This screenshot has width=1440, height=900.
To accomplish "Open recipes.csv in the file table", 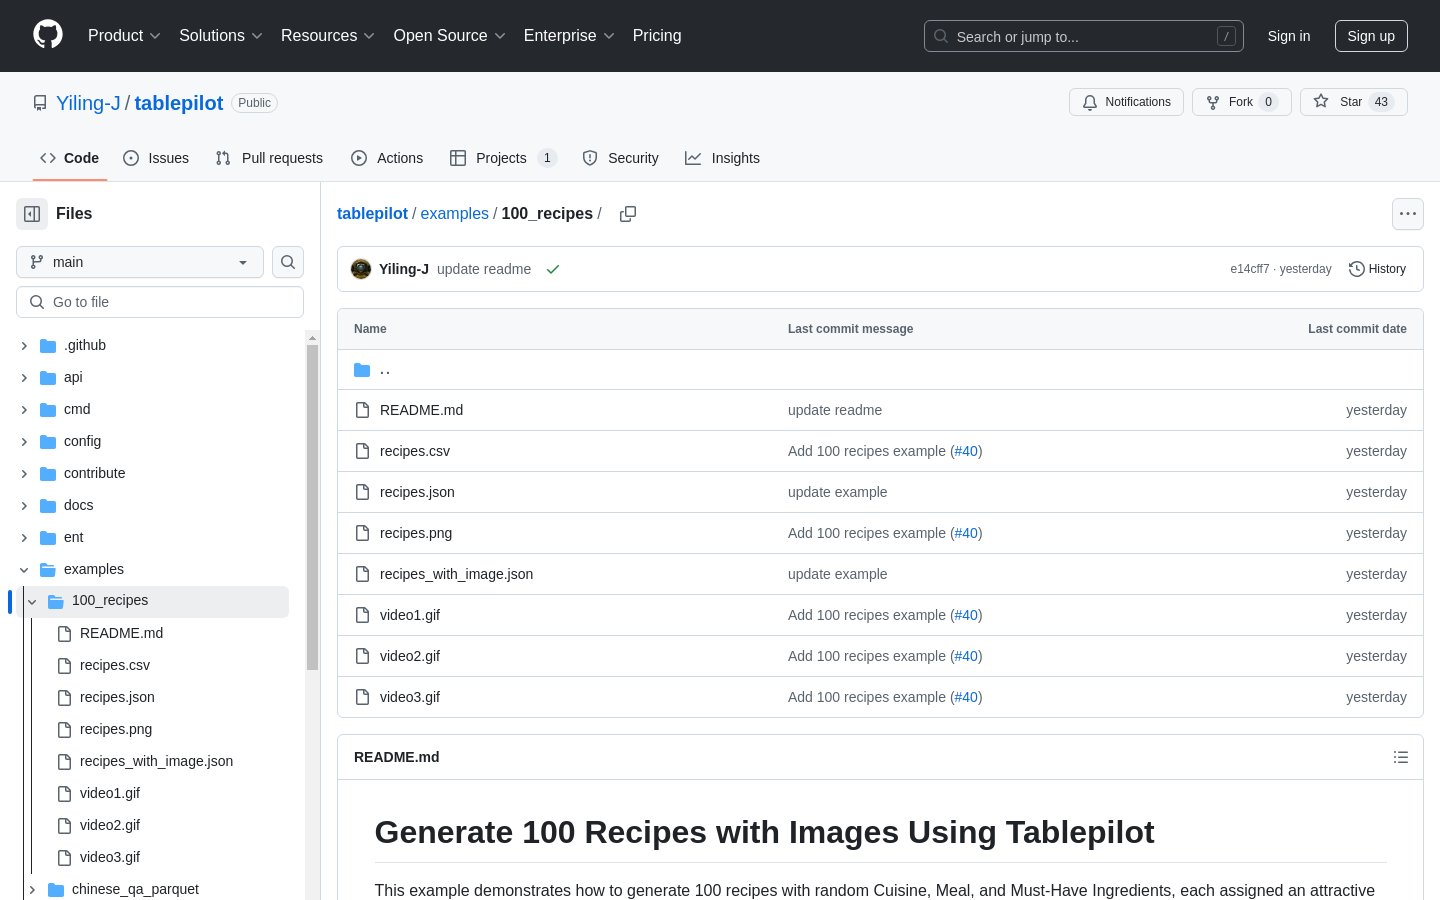I will click(x=415, y=451).
